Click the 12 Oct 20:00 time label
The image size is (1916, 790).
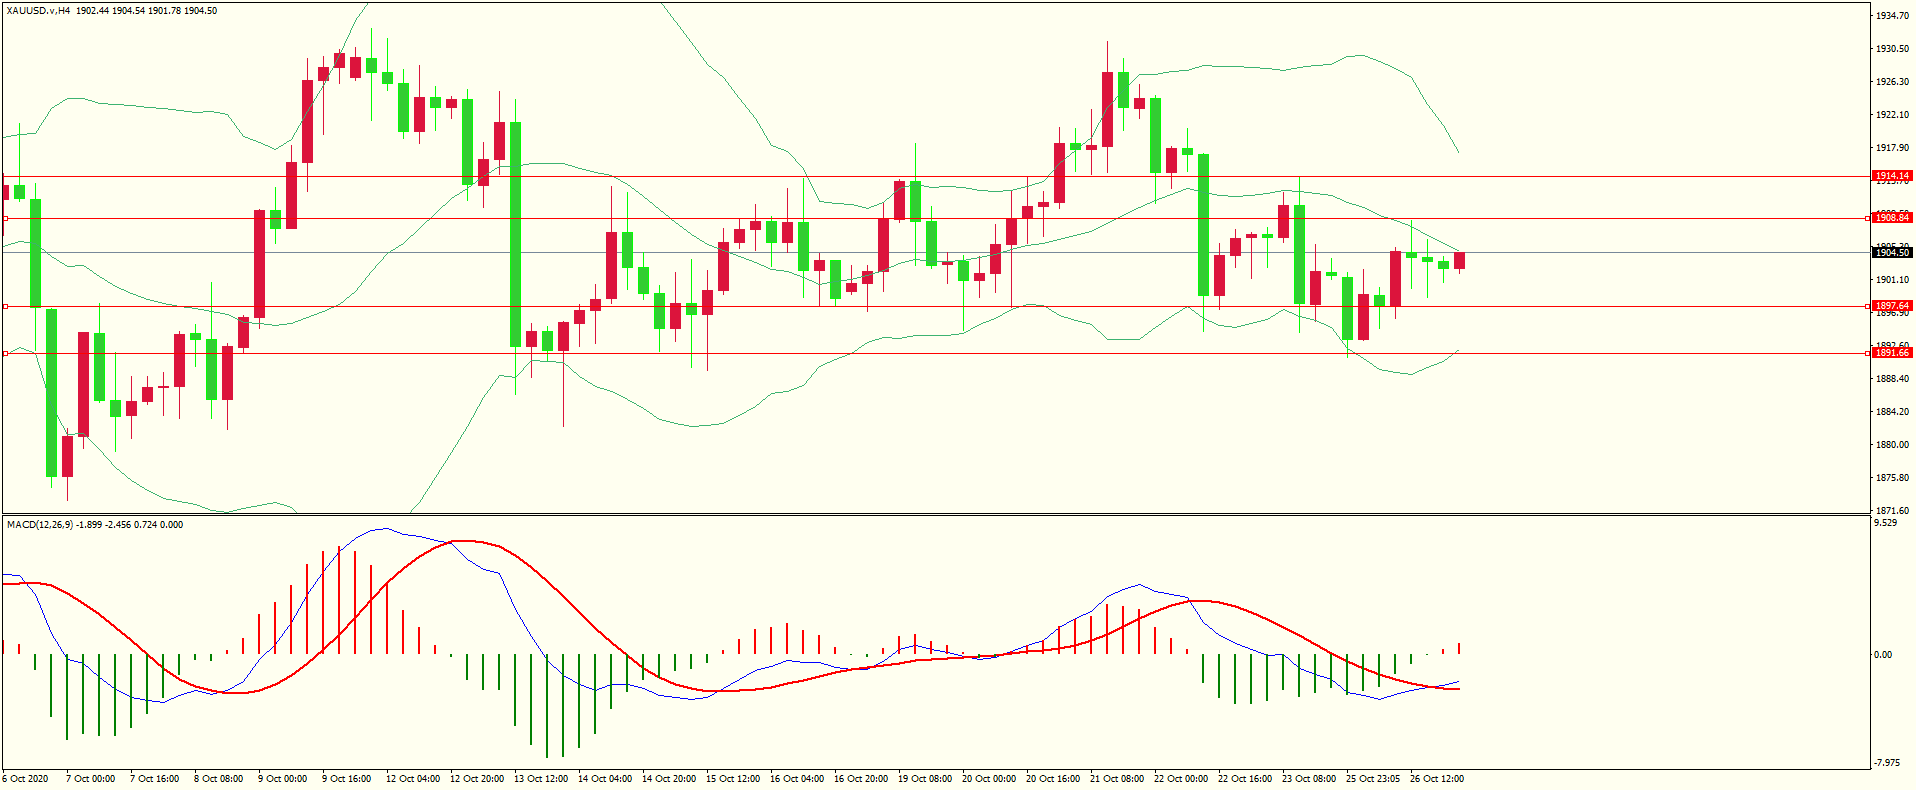tap(477, 779)
